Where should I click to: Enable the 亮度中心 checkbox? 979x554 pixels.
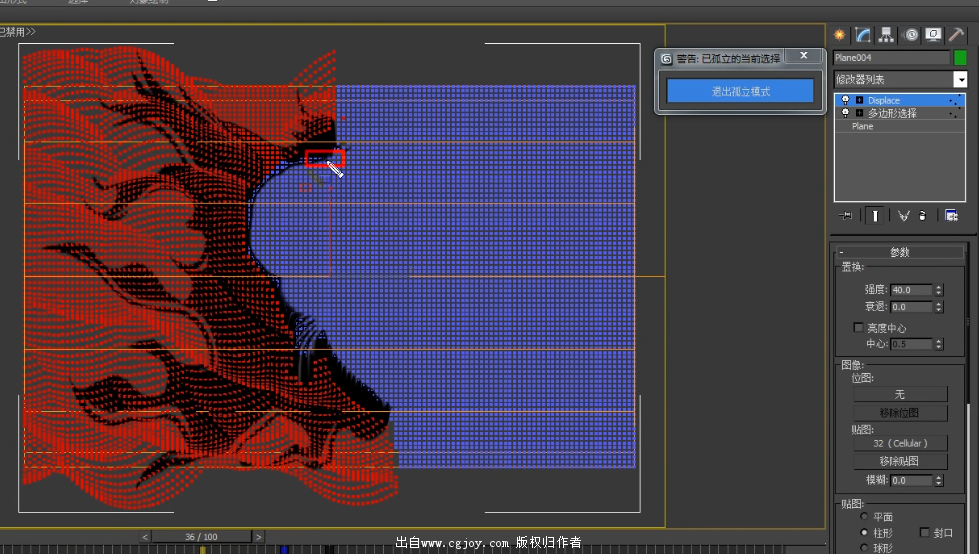(858, 328)
